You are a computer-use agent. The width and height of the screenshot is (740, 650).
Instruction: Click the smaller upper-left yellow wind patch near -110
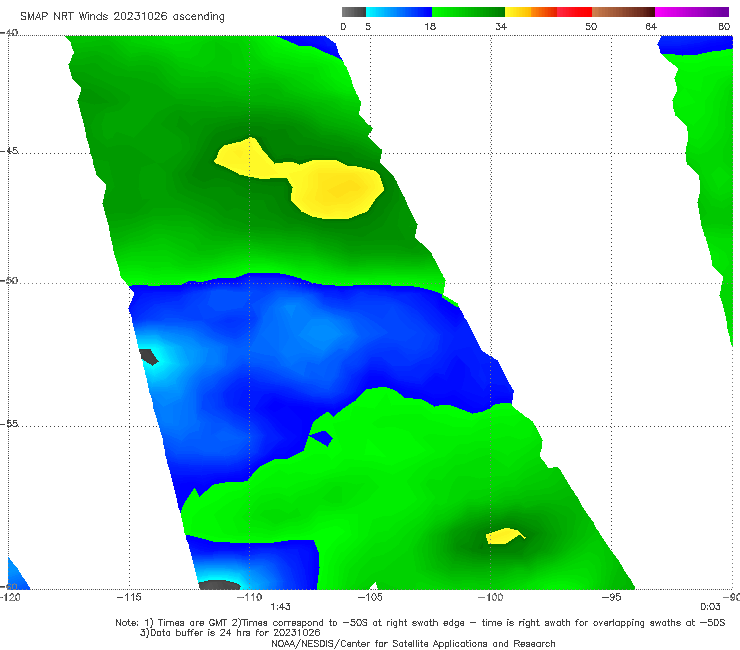(x=244, y=158)
